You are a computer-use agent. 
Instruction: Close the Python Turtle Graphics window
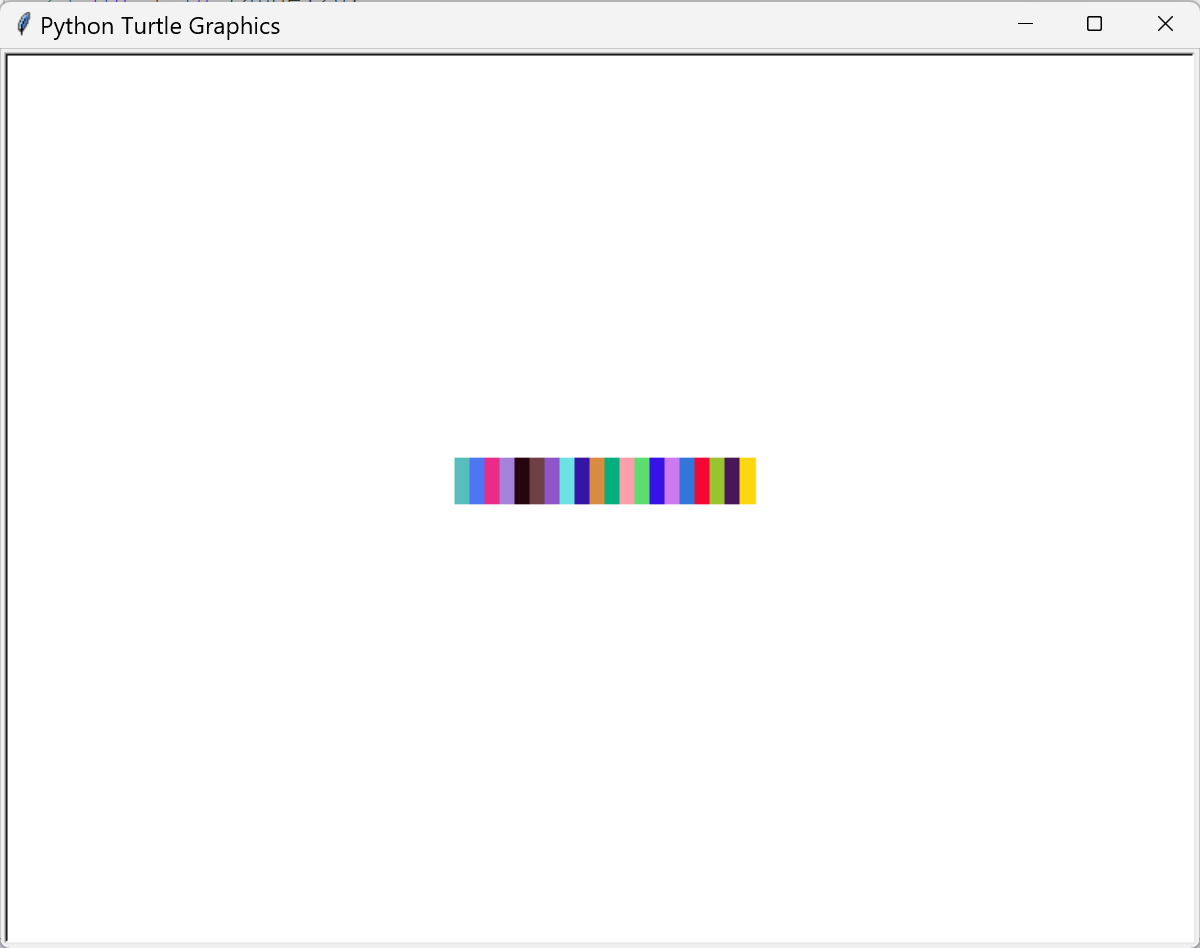click(1165, 24)
